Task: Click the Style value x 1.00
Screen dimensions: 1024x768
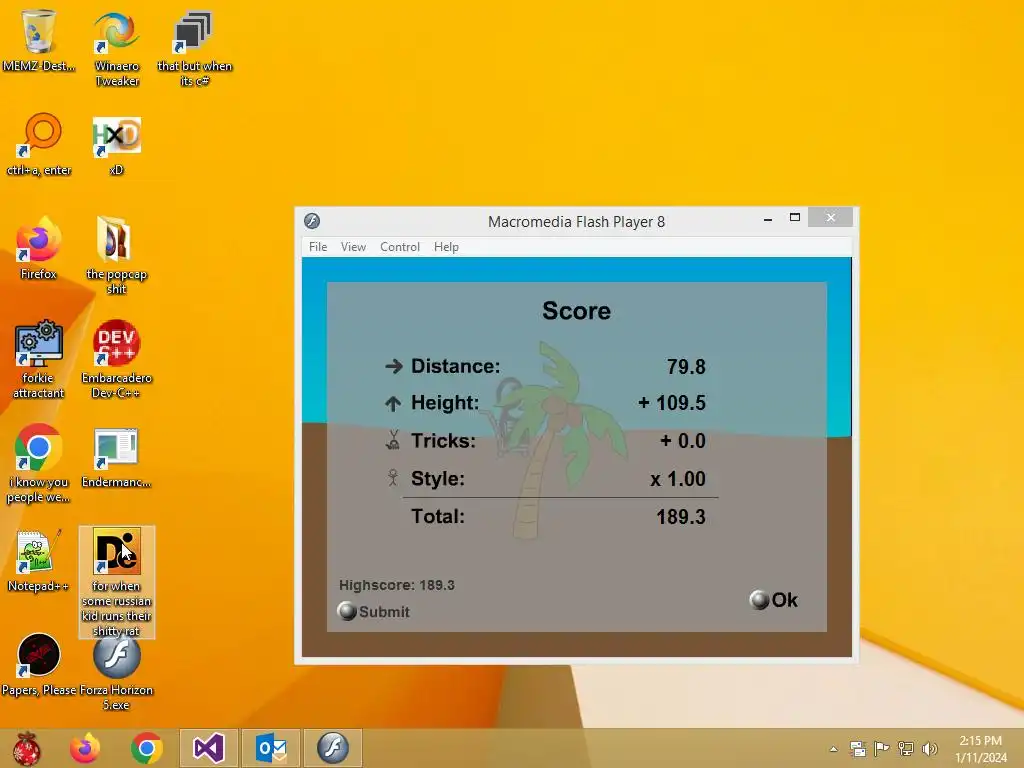Action: (x=678, y=479)
